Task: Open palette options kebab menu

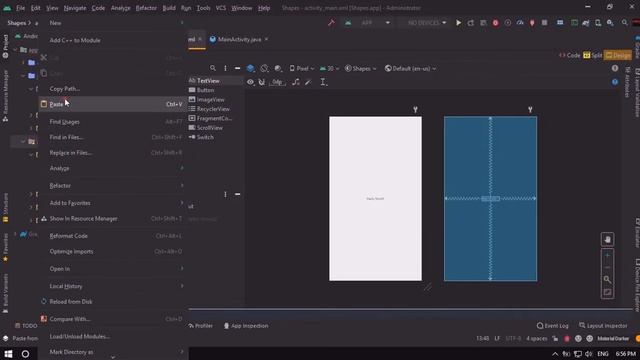Action: [225, 68]
